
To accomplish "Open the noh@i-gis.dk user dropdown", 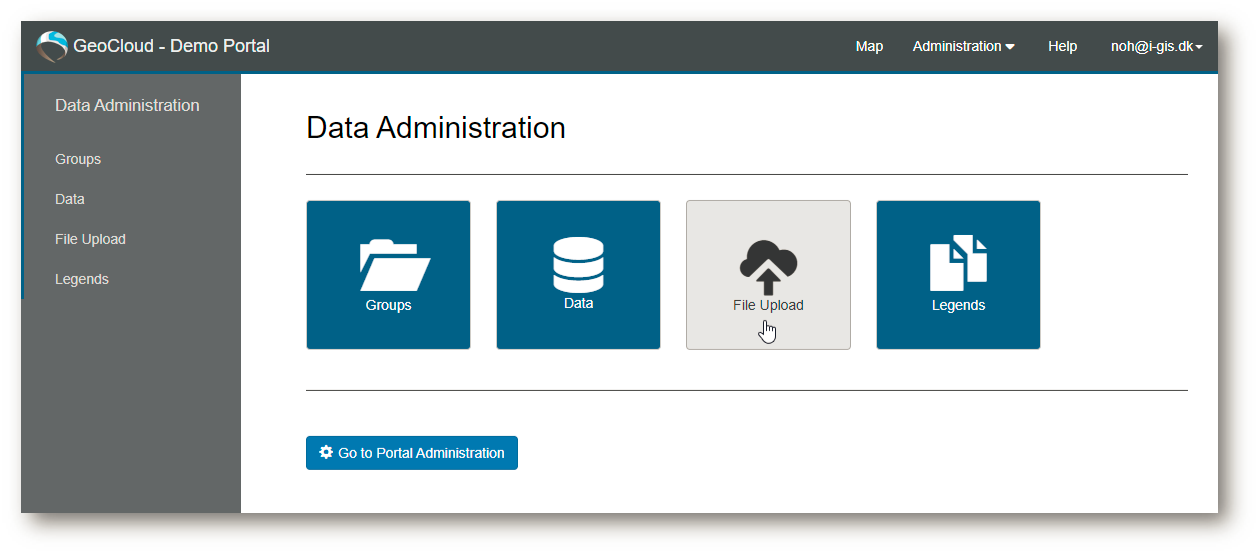I will click(1156, 46).
